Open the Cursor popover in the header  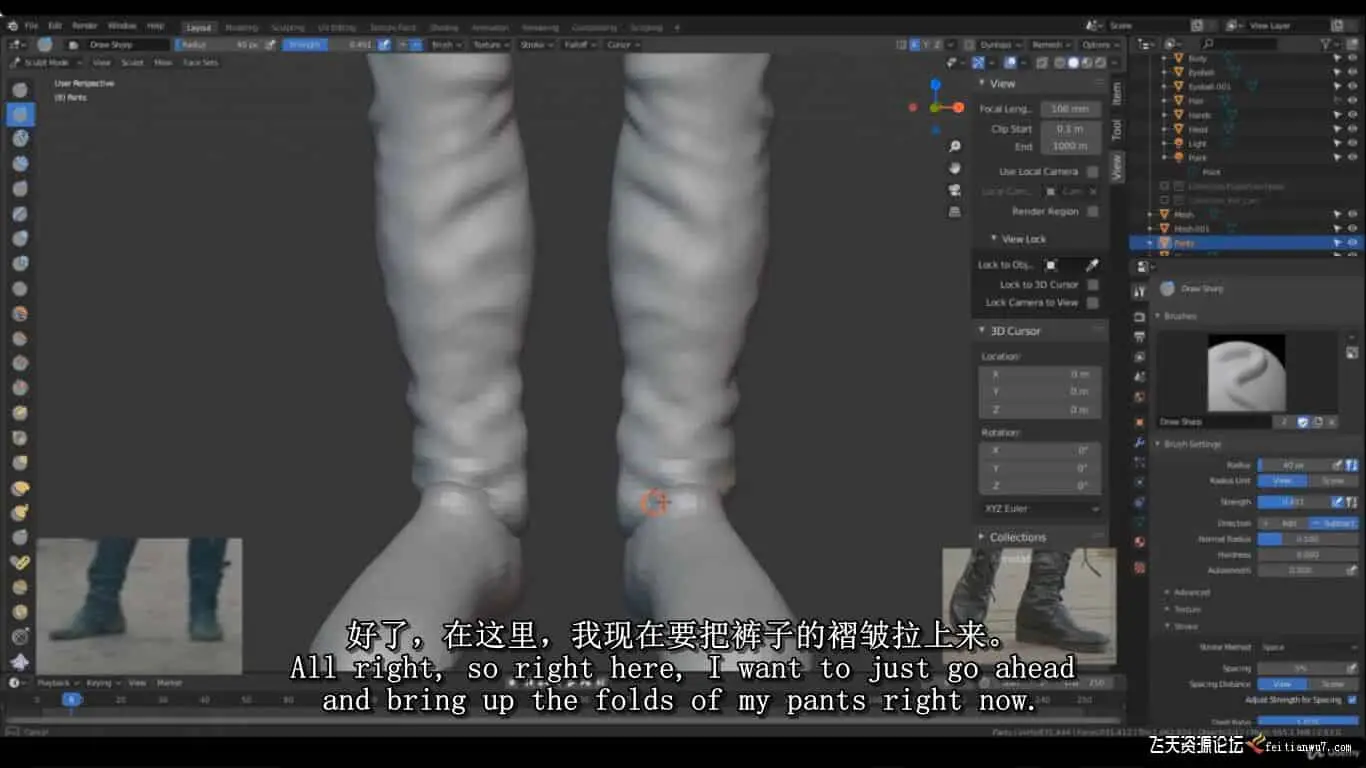pos(622,45)
